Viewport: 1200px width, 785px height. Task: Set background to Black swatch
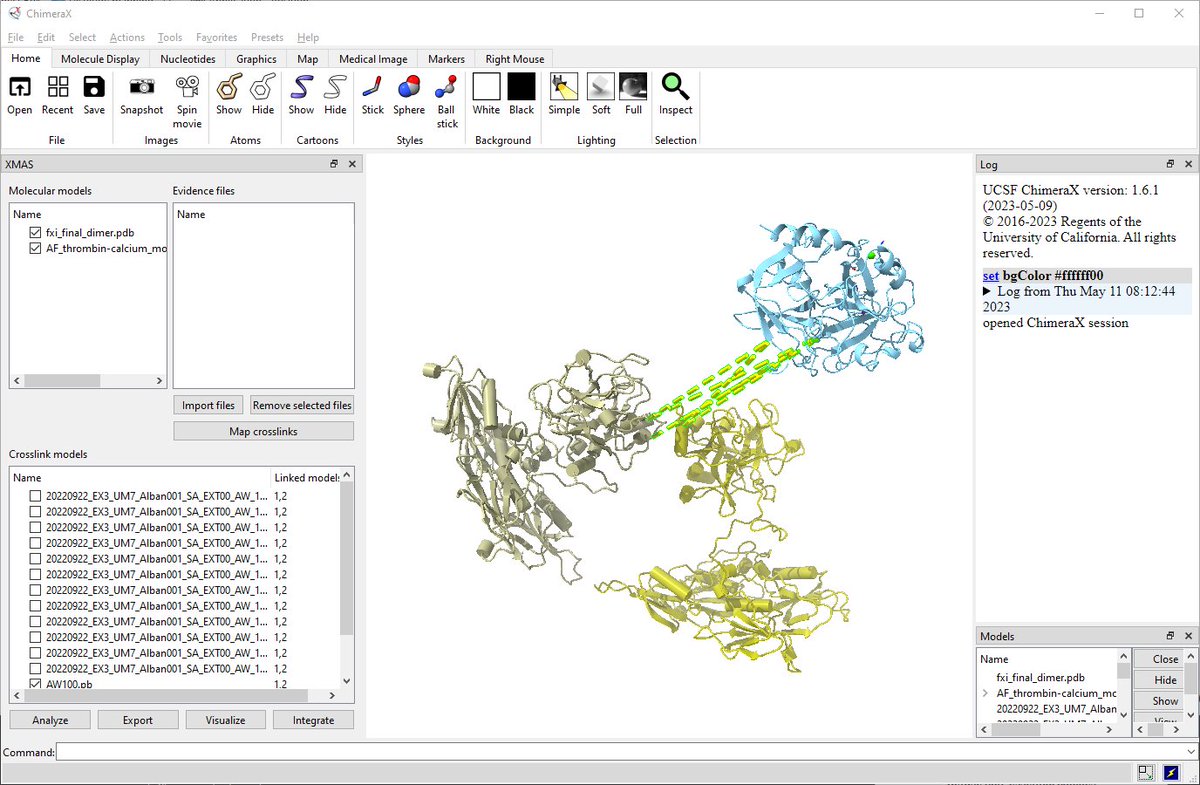tap(522, 88)
